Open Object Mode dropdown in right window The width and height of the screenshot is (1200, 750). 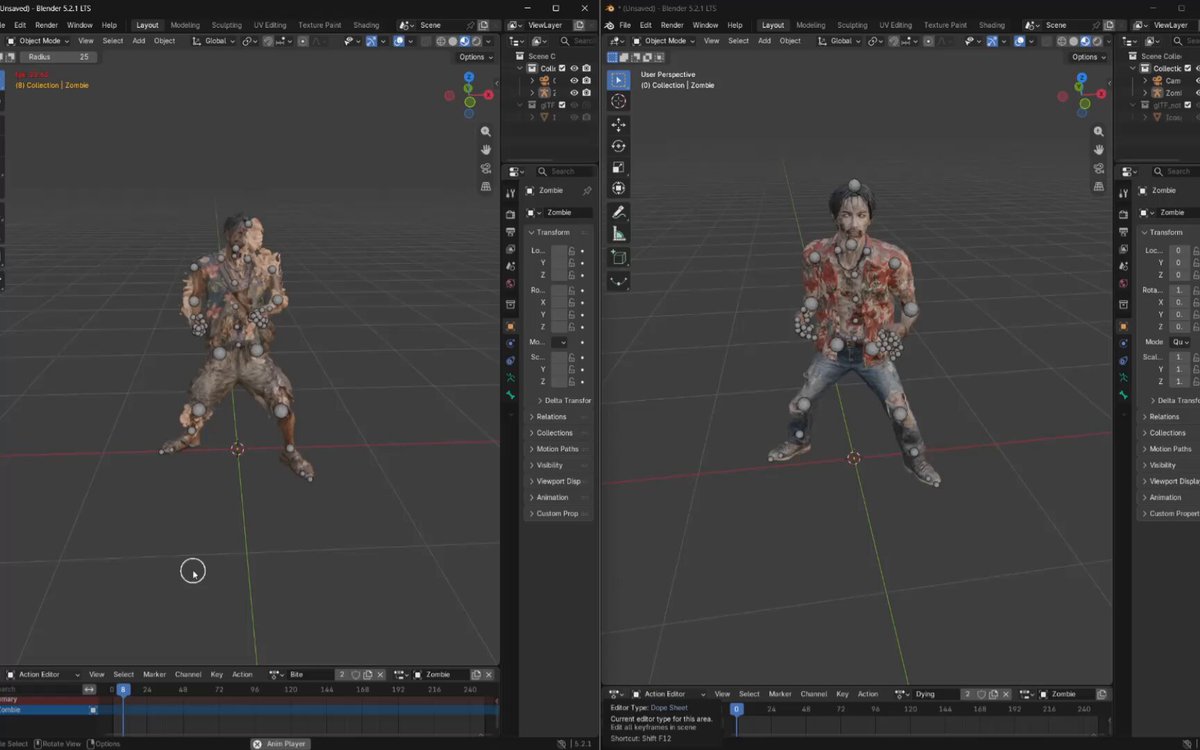click(x=665, y=41)
